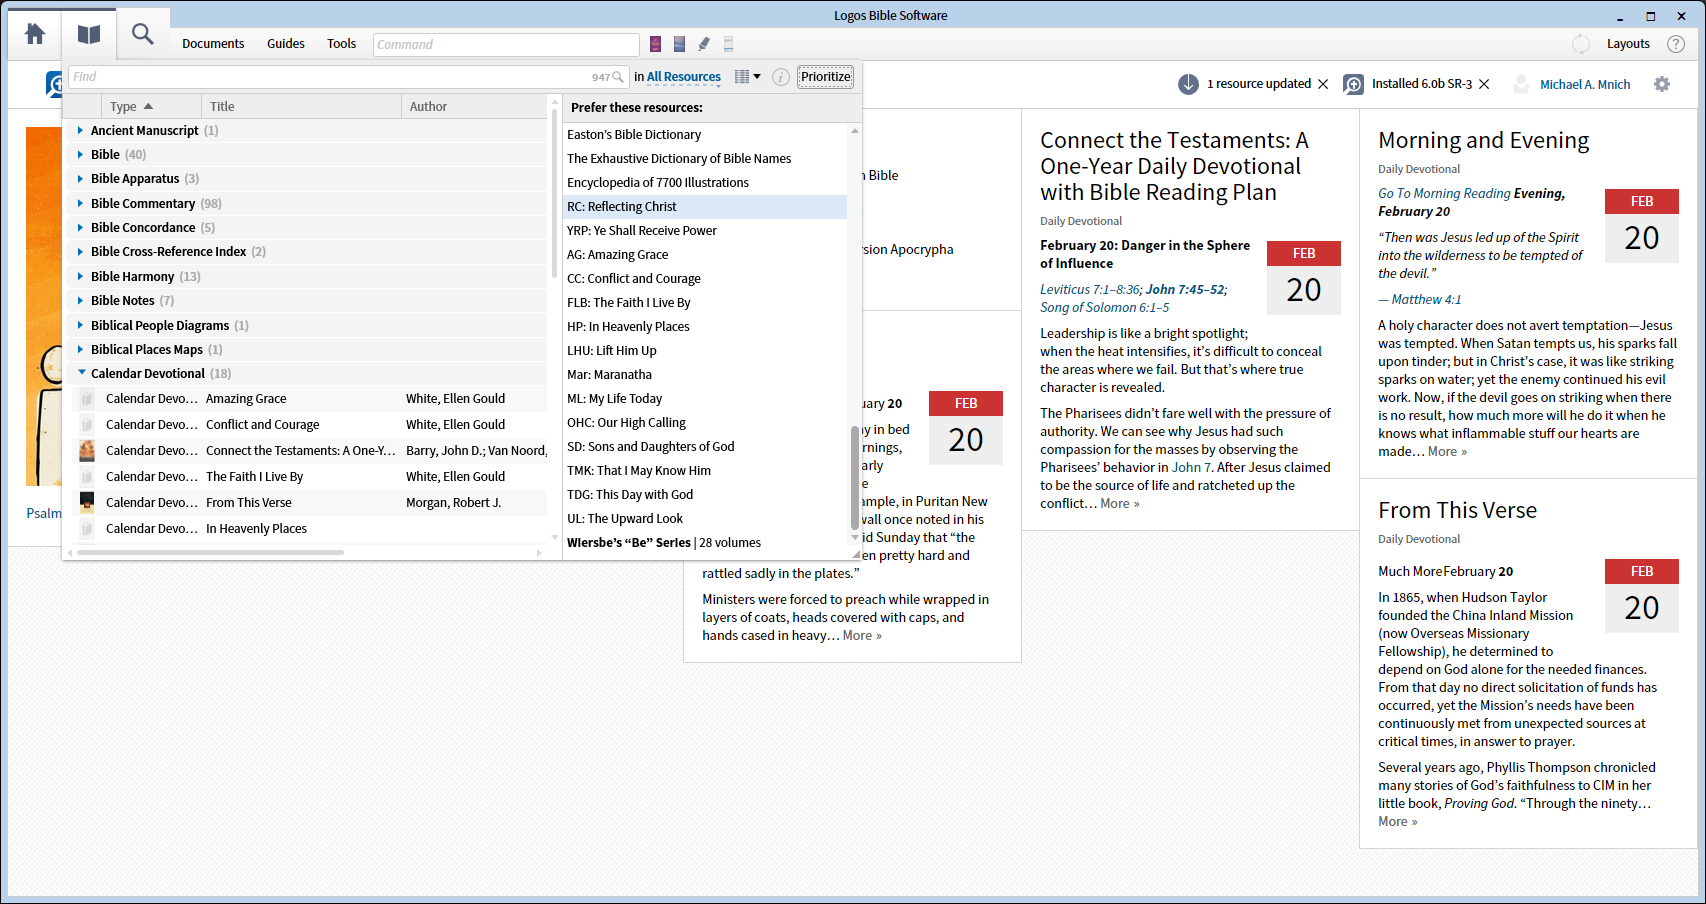Open the Home page icon
This screenshot has height=904, width=1706.
[35, 34]
